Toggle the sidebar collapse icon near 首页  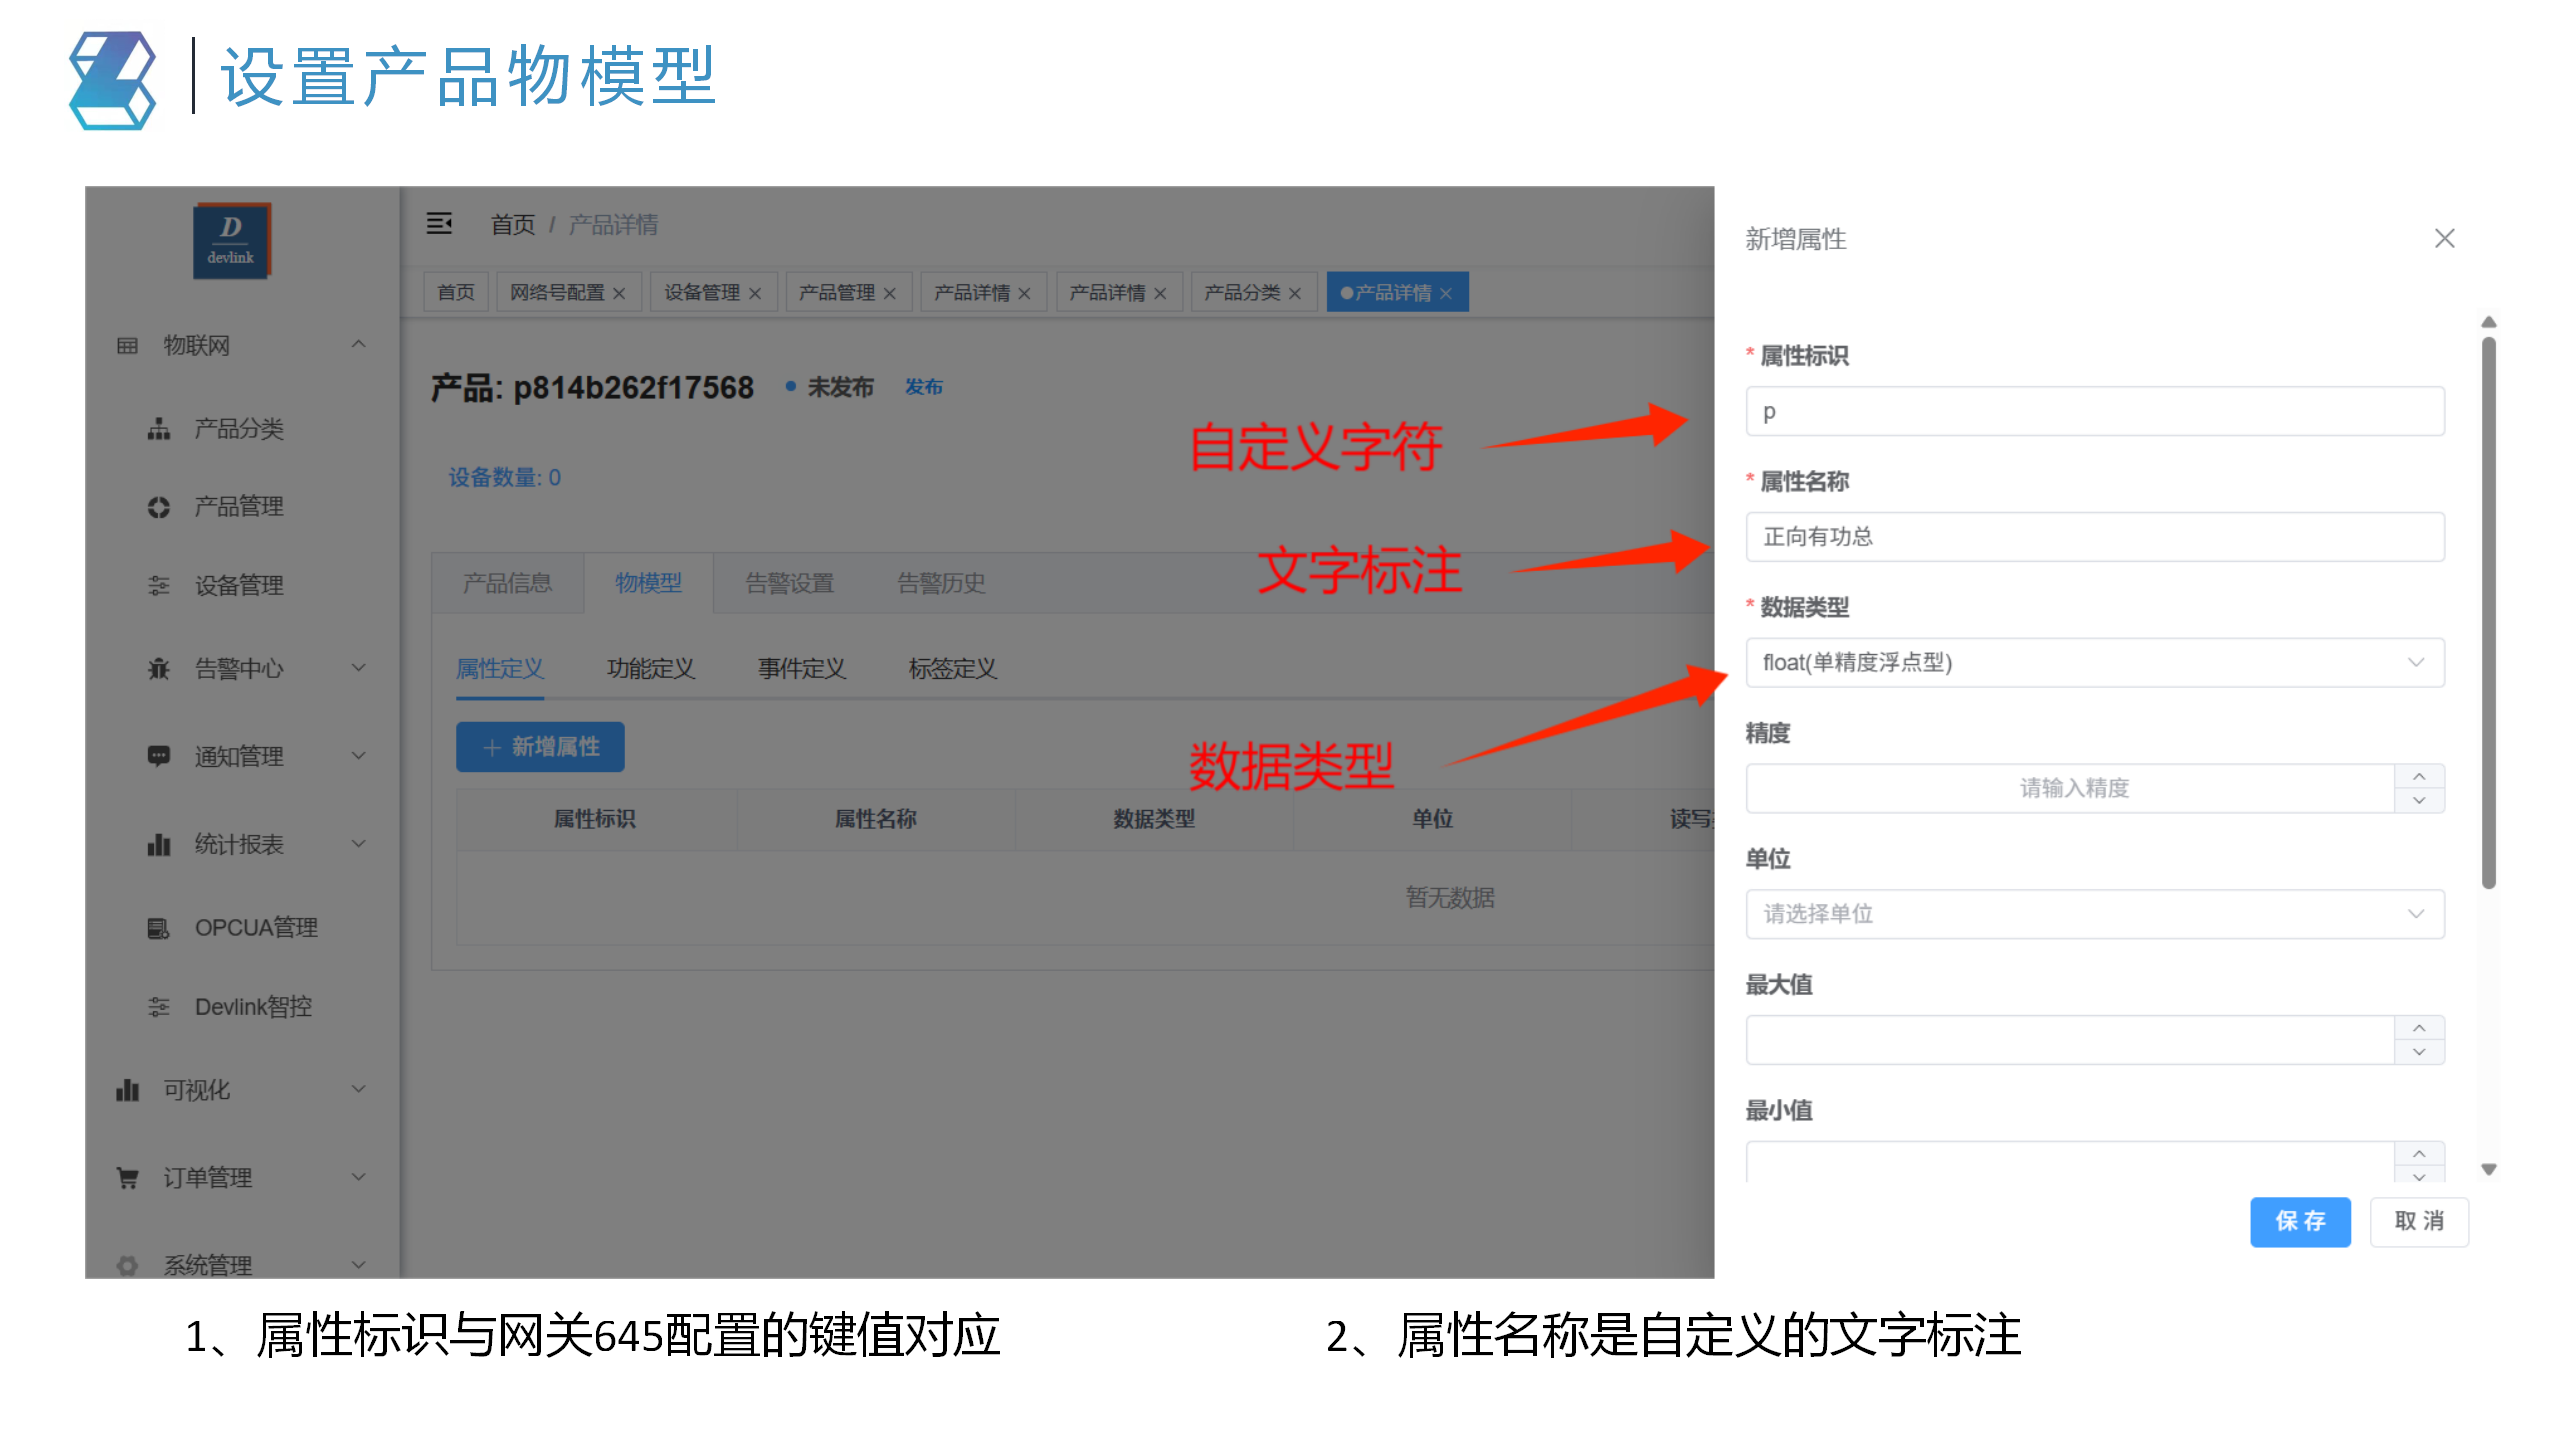[440, 224]
